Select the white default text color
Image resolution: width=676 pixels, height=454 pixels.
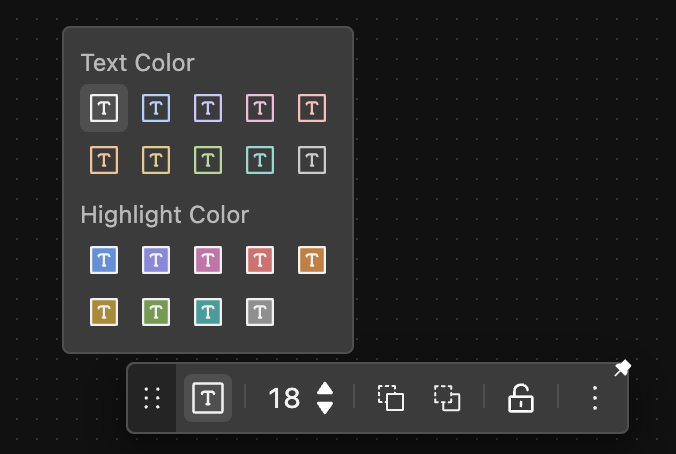pos(104,108)
